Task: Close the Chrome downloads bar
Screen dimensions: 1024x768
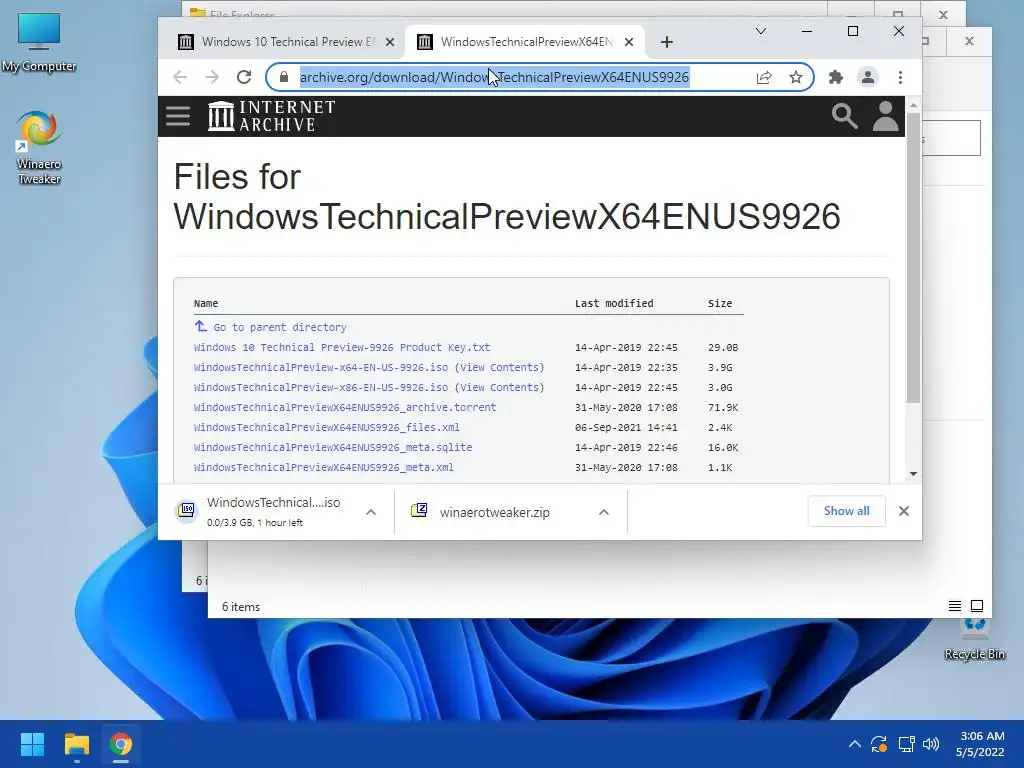Action: (x=904, y=511)
